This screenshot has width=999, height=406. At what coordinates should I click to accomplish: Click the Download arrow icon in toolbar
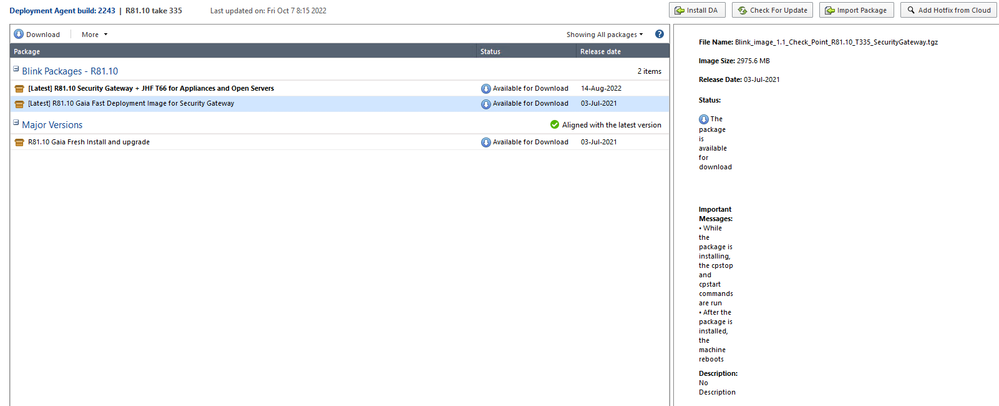tap(18, 34)
